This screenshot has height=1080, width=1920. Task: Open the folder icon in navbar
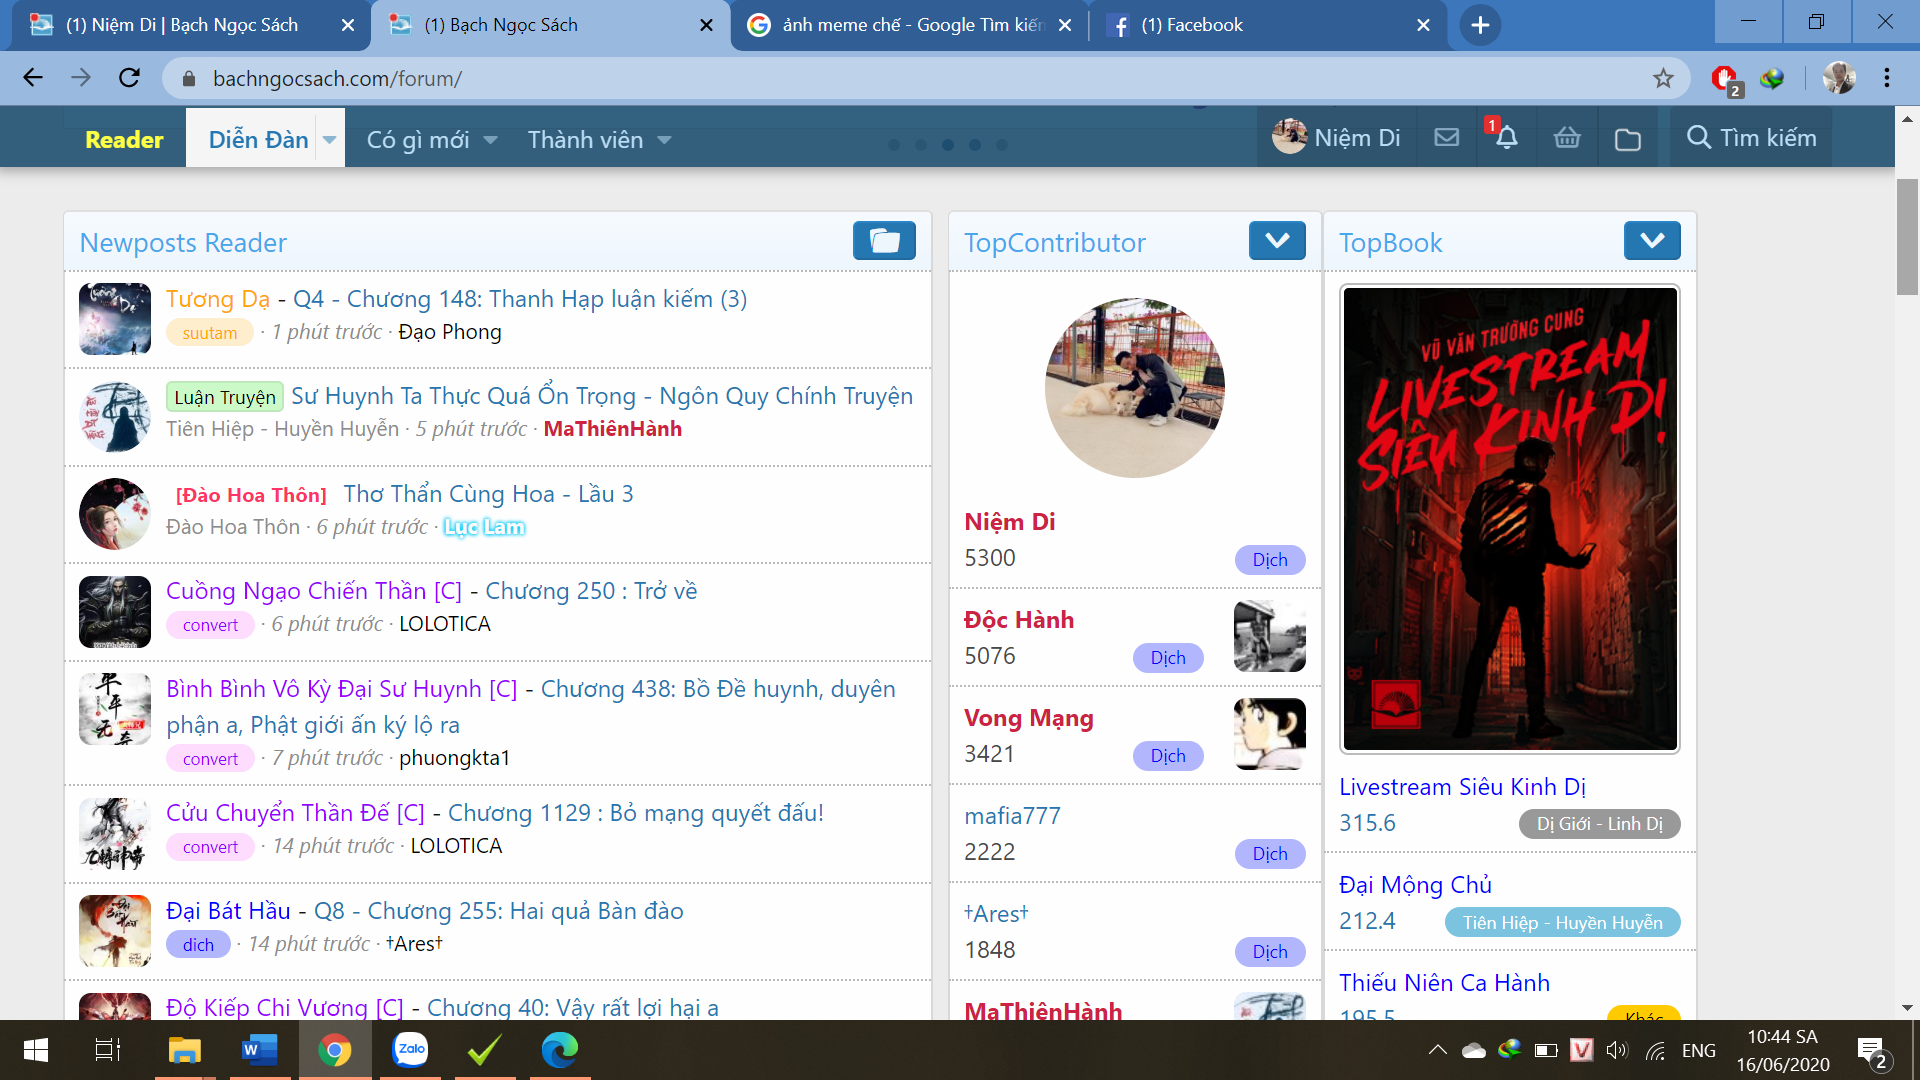tap(1627, 139)
